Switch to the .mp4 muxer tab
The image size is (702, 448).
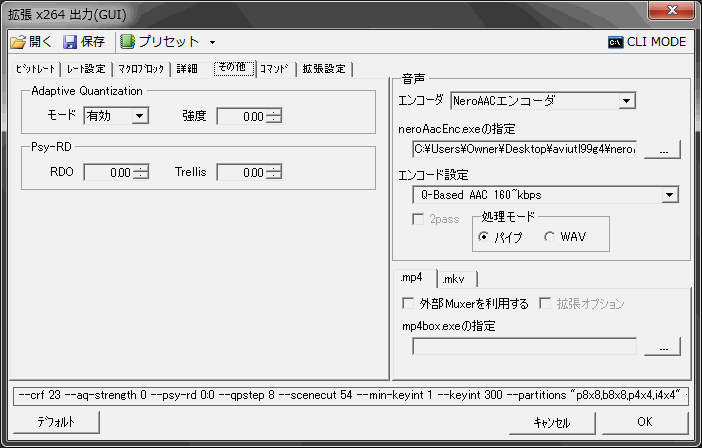tap(414, 278)
